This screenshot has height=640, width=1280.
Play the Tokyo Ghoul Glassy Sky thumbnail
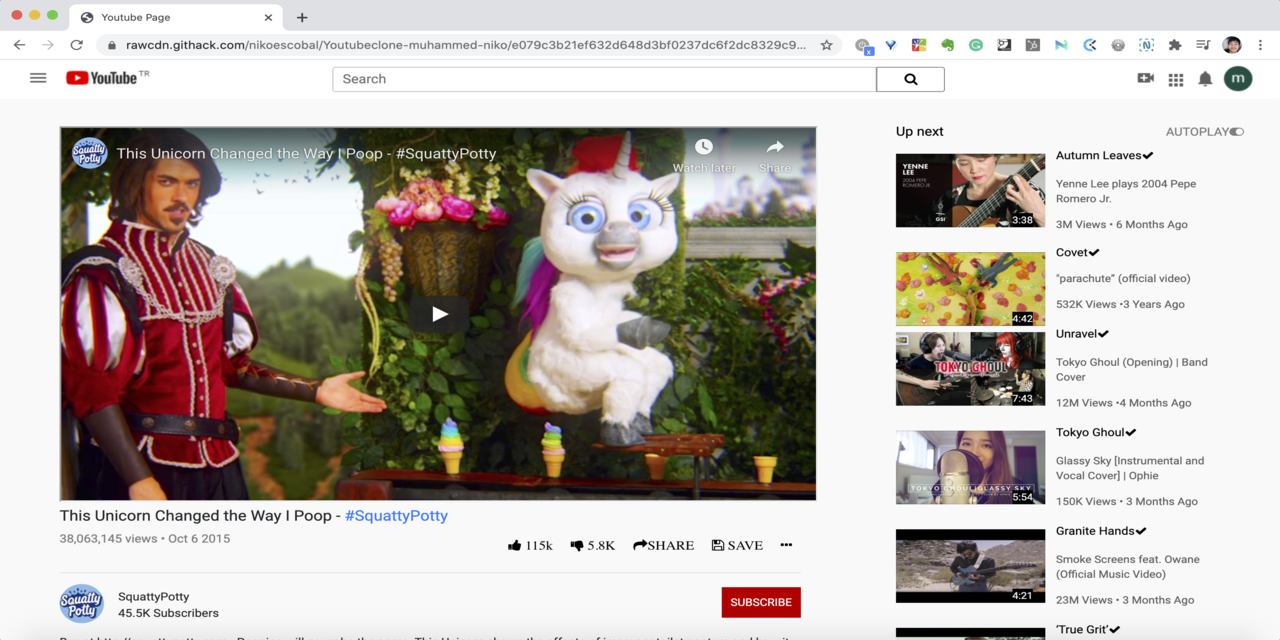click(970, 467)
